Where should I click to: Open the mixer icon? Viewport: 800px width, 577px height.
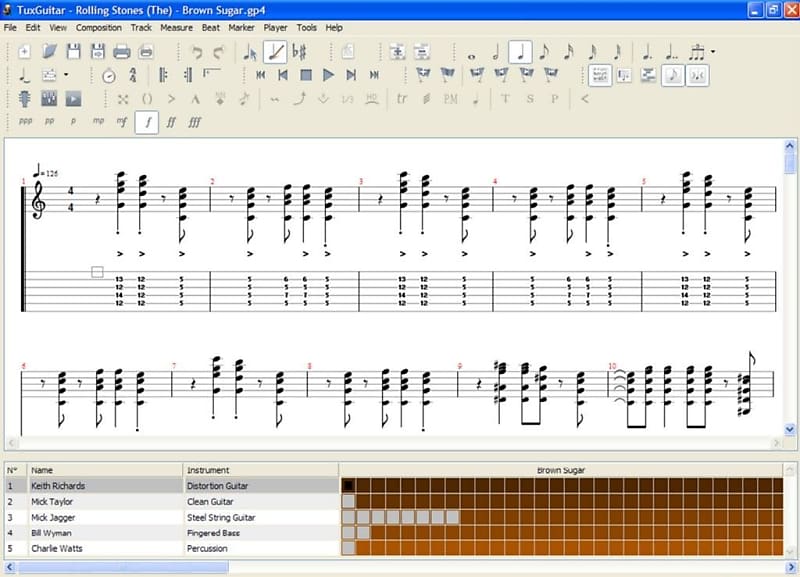pyautogui.click(x=49, y=99)
